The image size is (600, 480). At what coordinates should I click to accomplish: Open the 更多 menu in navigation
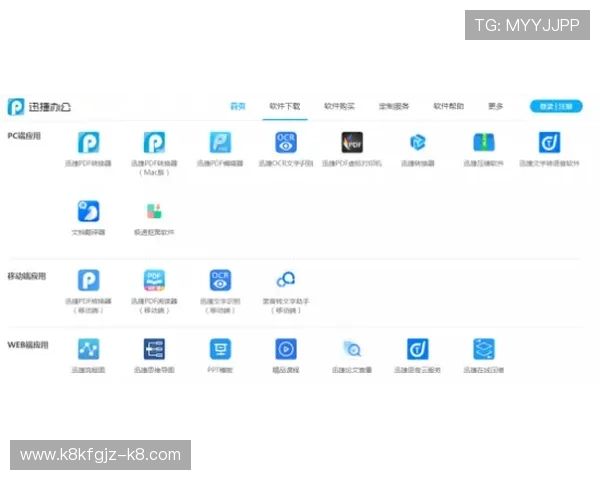495,106
